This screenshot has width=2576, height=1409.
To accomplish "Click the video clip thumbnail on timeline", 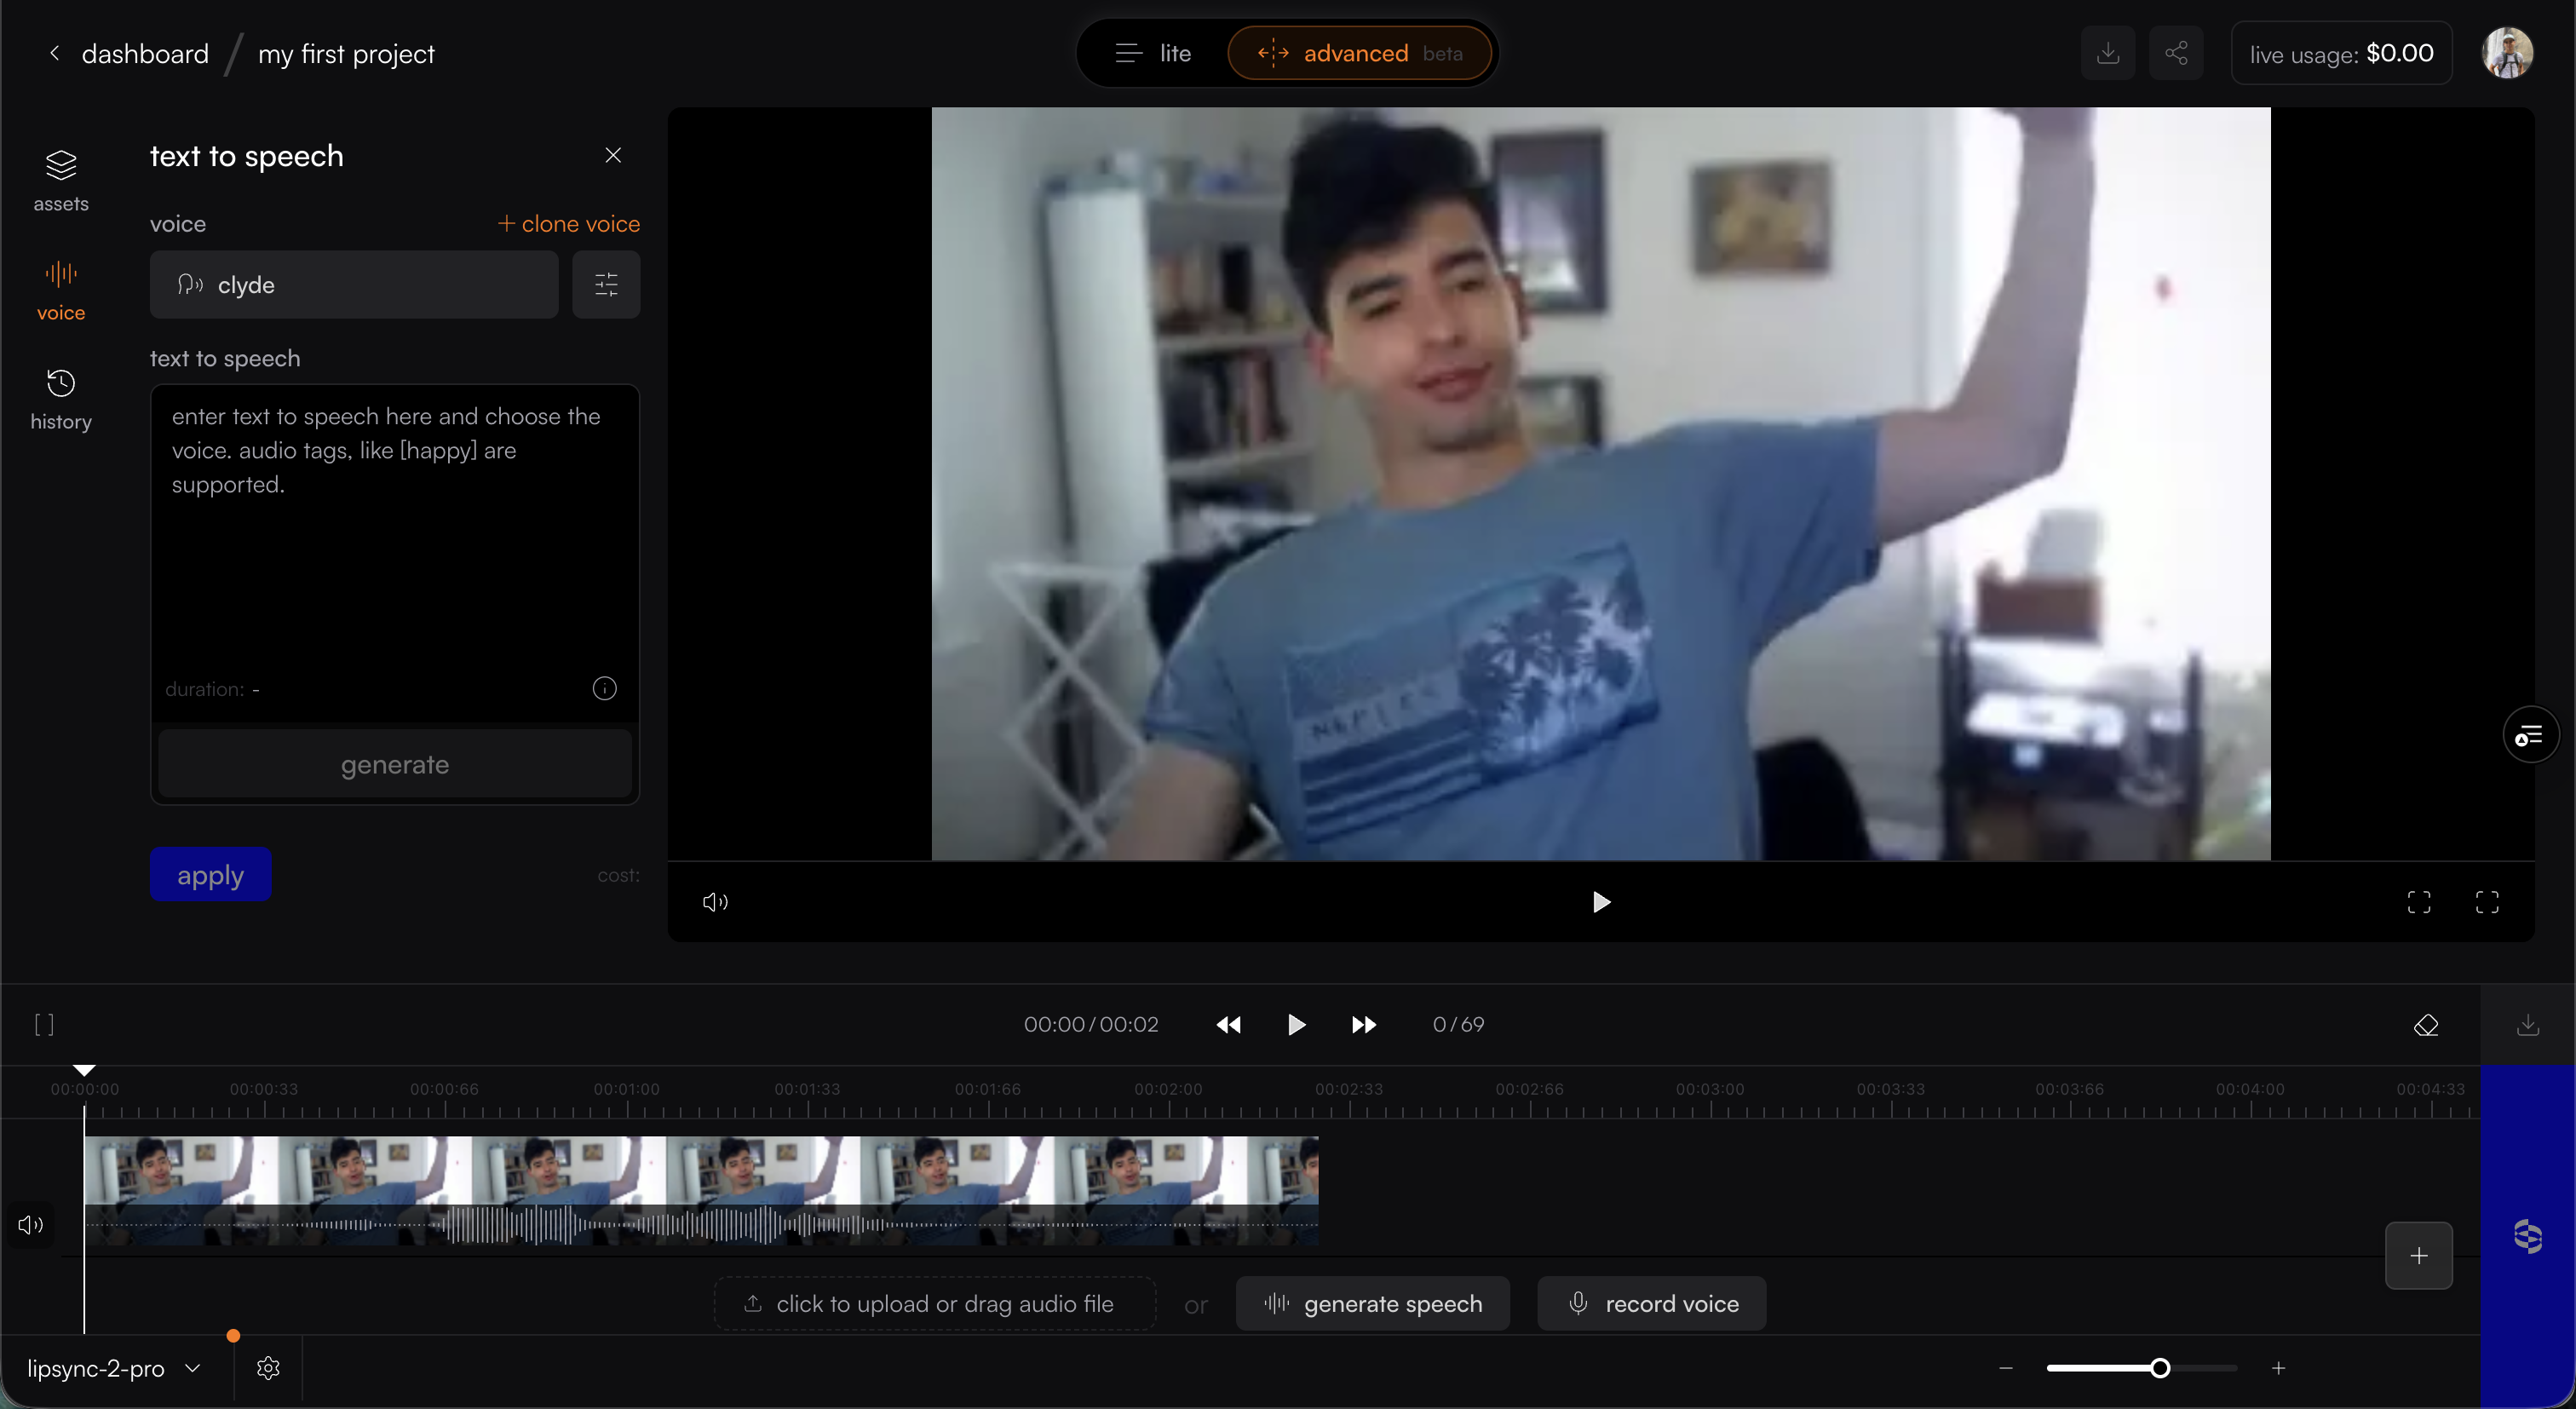I will click(x=701, y=1191).
